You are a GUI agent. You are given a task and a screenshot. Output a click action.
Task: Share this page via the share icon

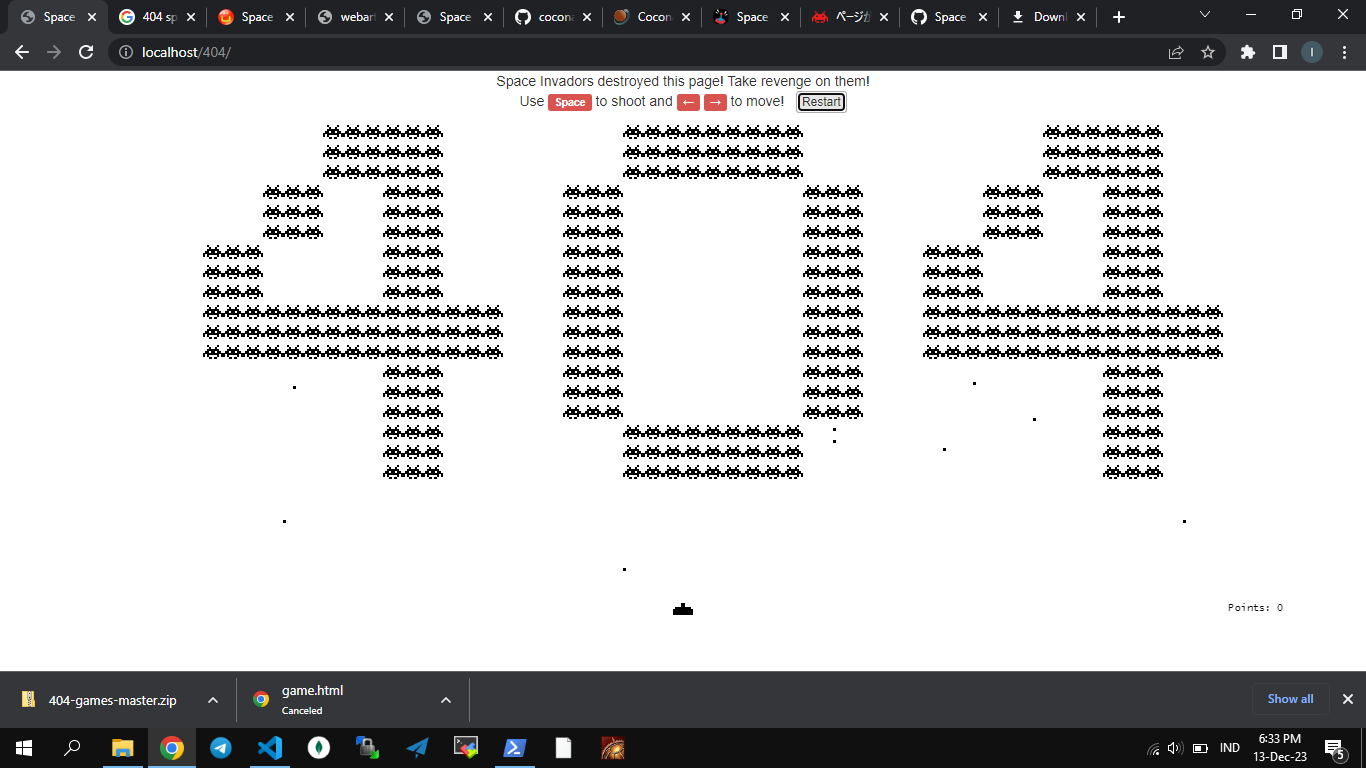pyautogui.click(x=1176, y=52)
